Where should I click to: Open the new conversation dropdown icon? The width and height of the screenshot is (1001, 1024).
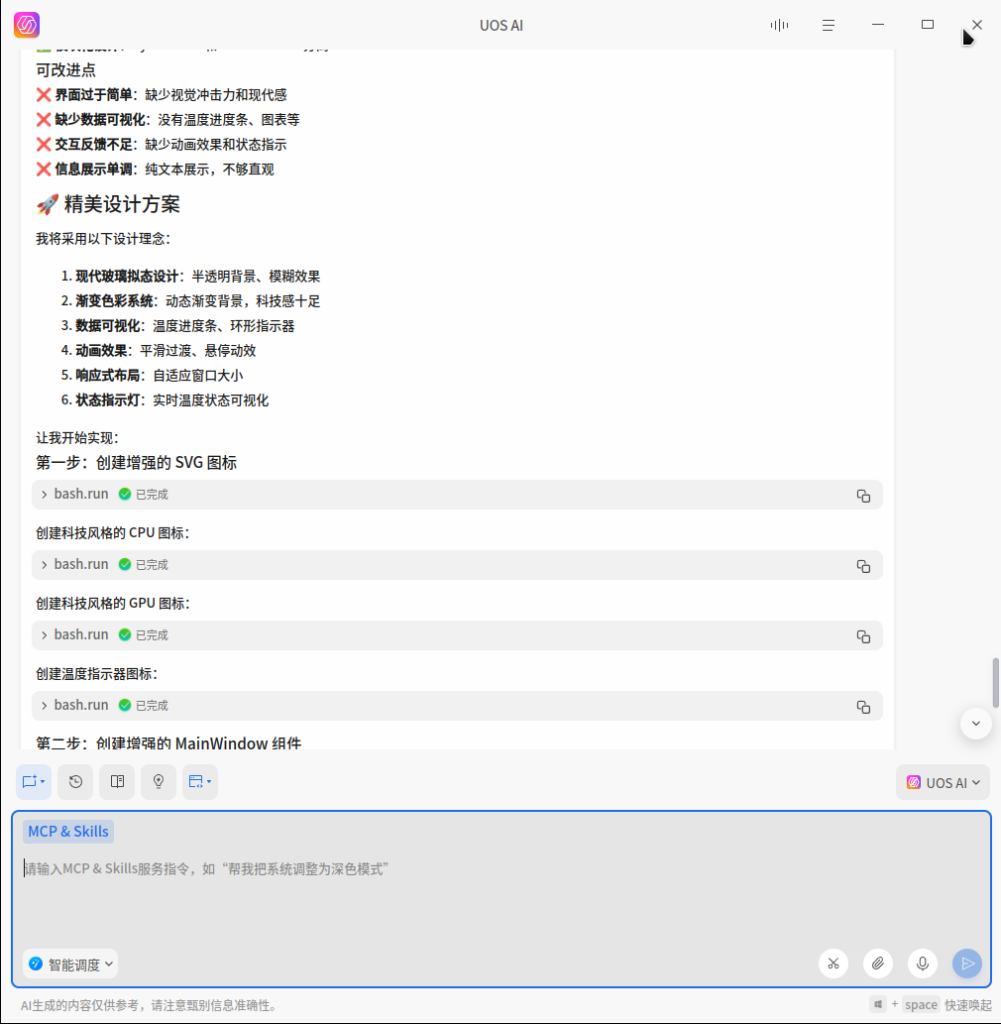click(33, 782)
